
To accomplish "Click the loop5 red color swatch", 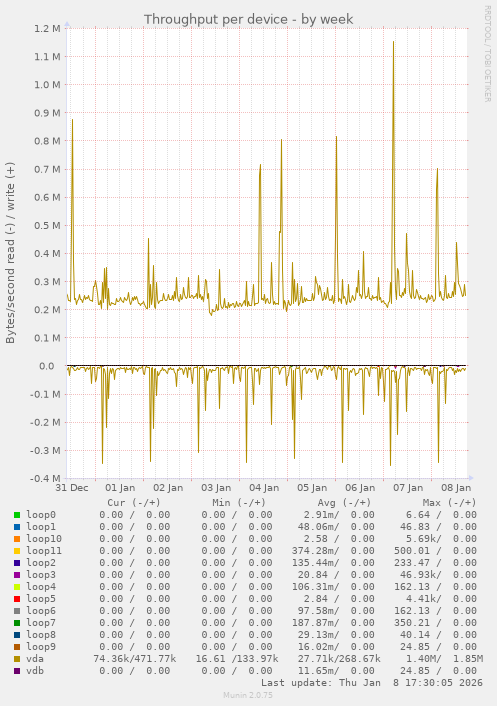I will (17, 599).
